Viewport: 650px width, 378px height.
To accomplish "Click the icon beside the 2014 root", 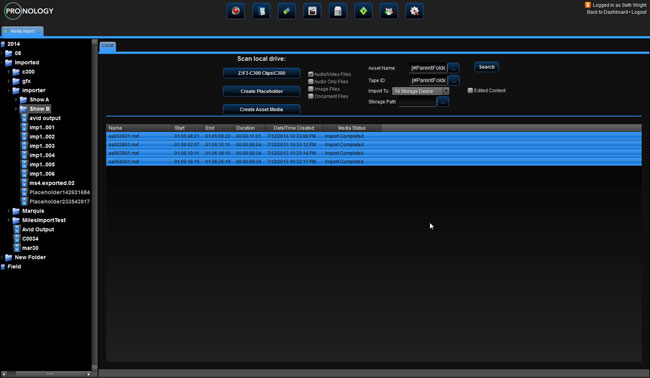I will (x=3, y=44).
